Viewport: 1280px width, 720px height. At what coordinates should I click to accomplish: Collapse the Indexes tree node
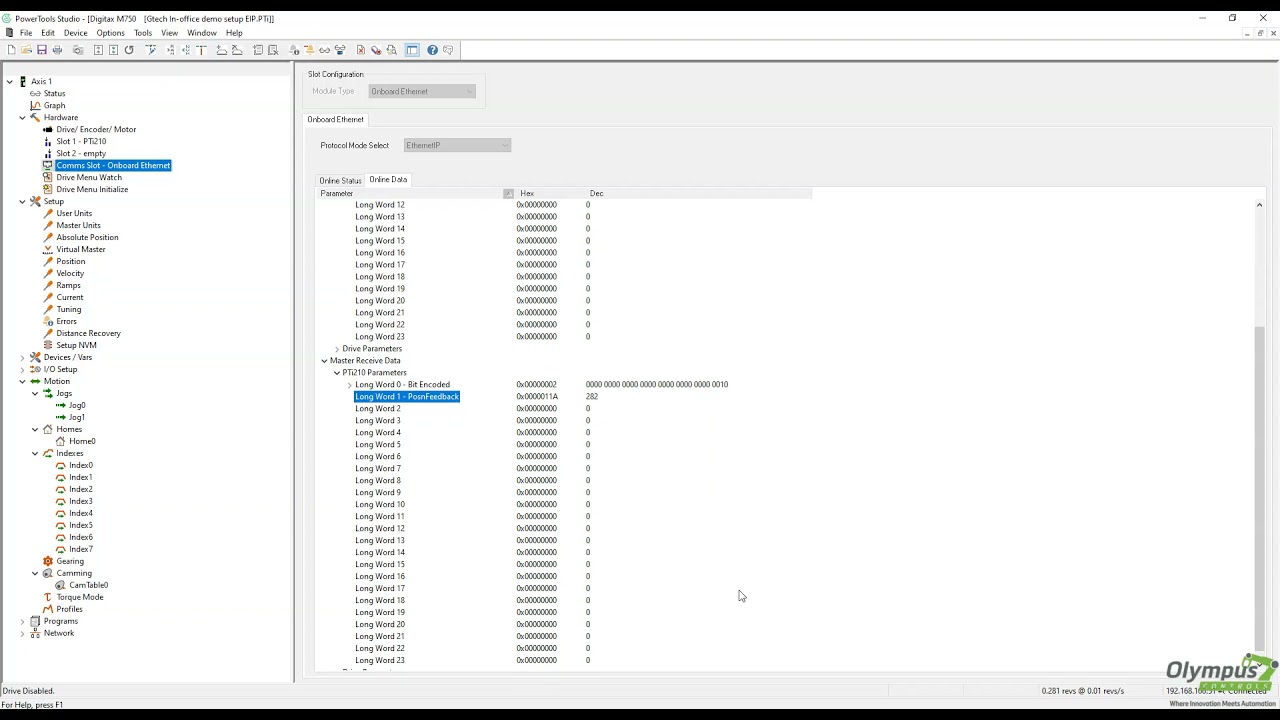point(35,454)
